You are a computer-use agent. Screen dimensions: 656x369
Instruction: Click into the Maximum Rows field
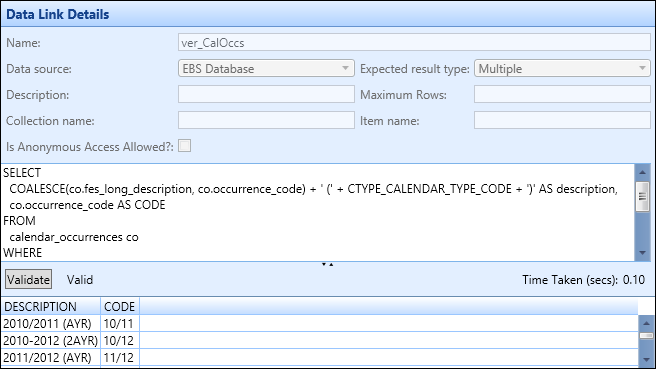pyautogui.click(x=562, y=95)
